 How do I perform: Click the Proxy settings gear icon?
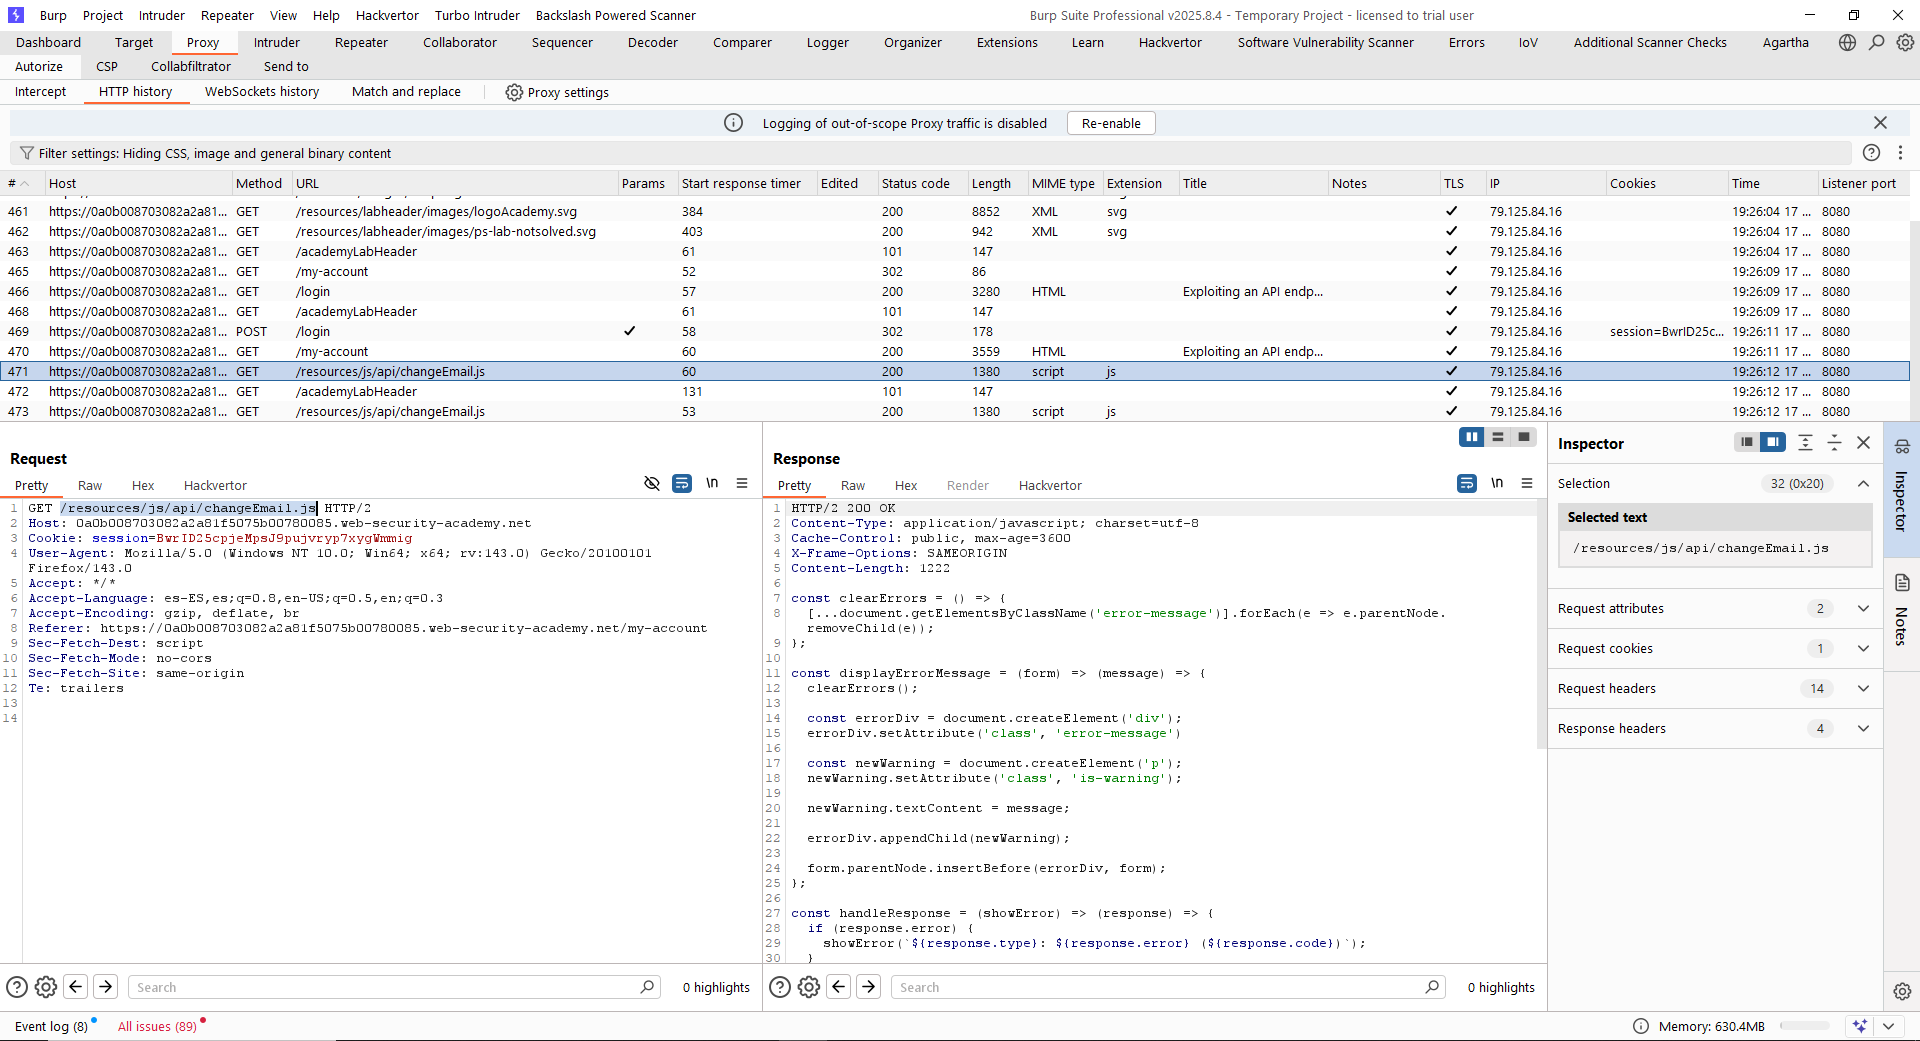tap(514, 92)
